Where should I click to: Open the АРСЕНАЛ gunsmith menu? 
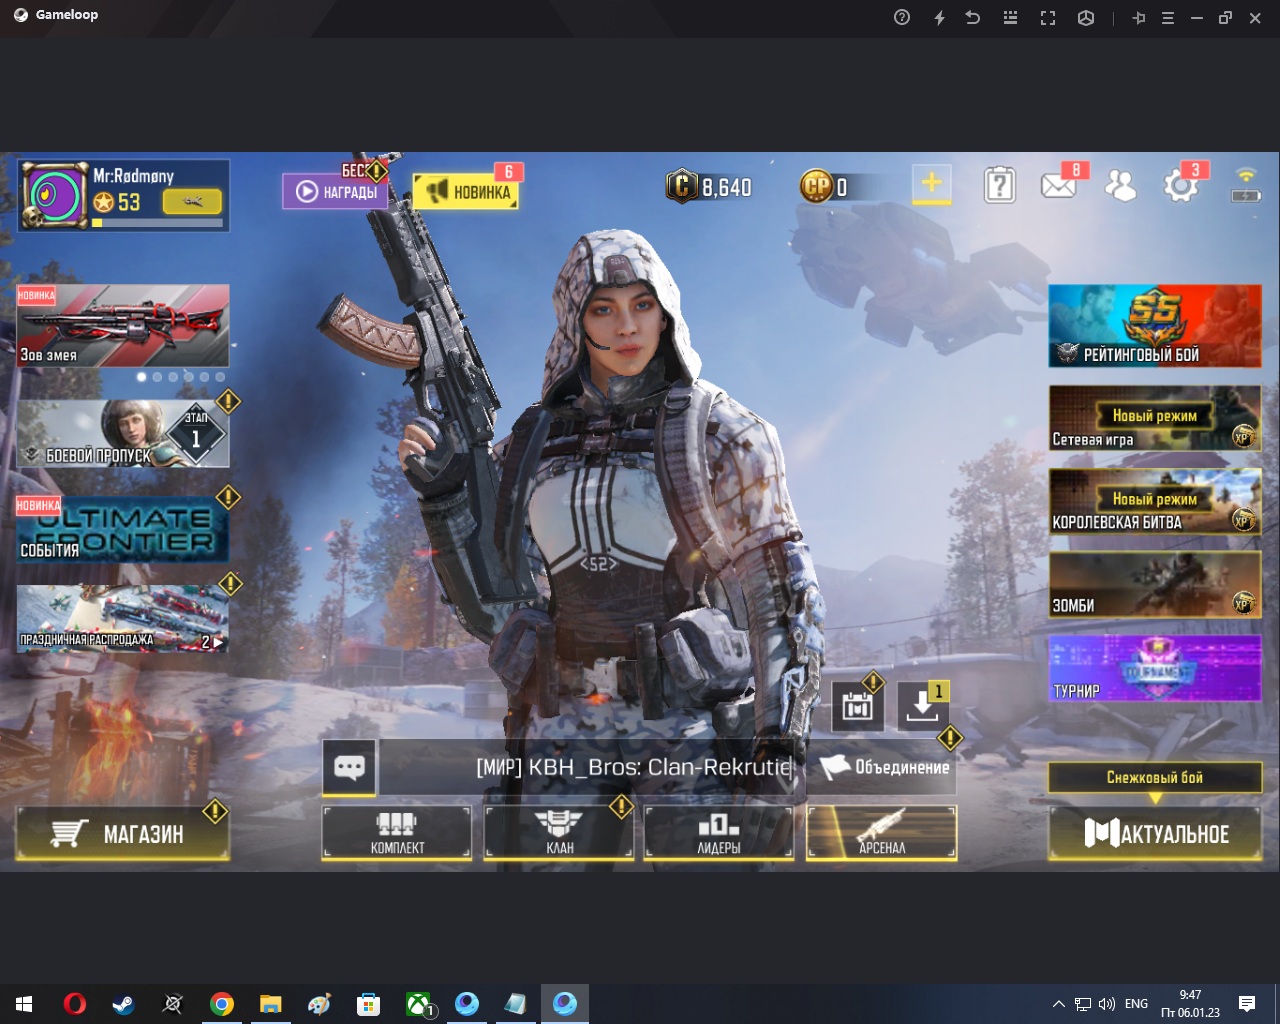881,833
